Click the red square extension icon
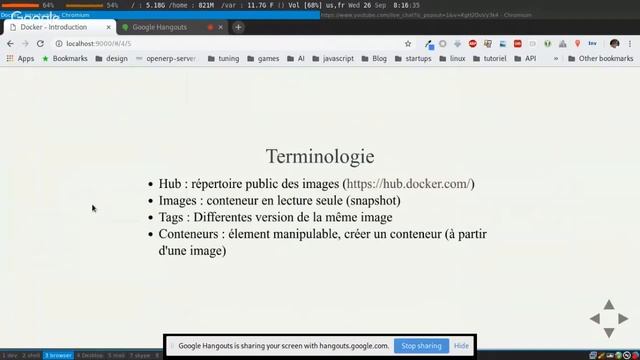Screen dimensions: 640x360 click(518, 44)
